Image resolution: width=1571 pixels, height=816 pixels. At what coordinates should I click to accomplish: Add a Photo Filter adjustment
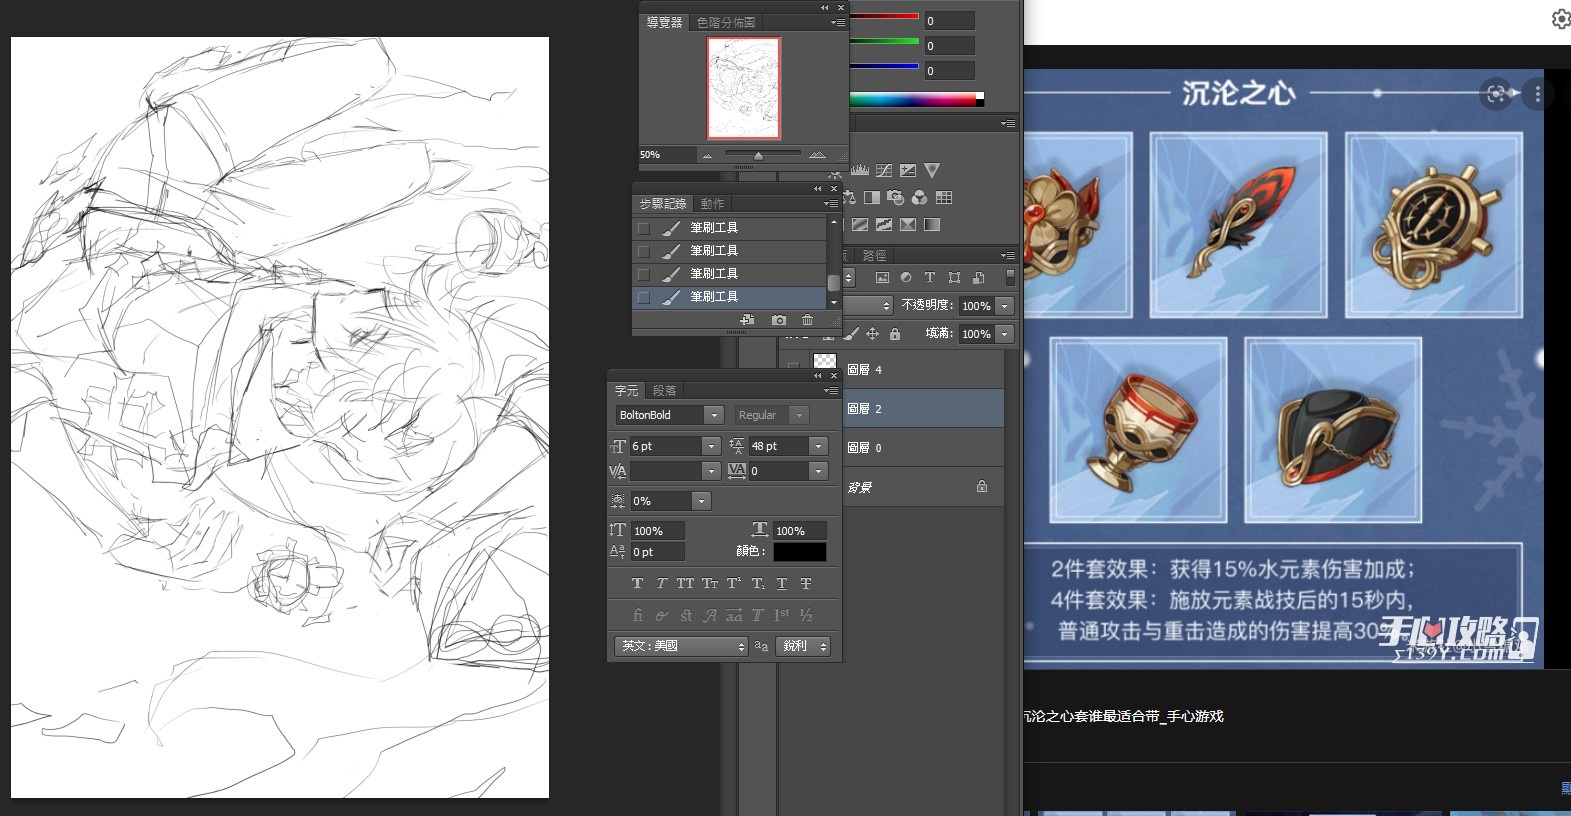click(x=896, y=198)
